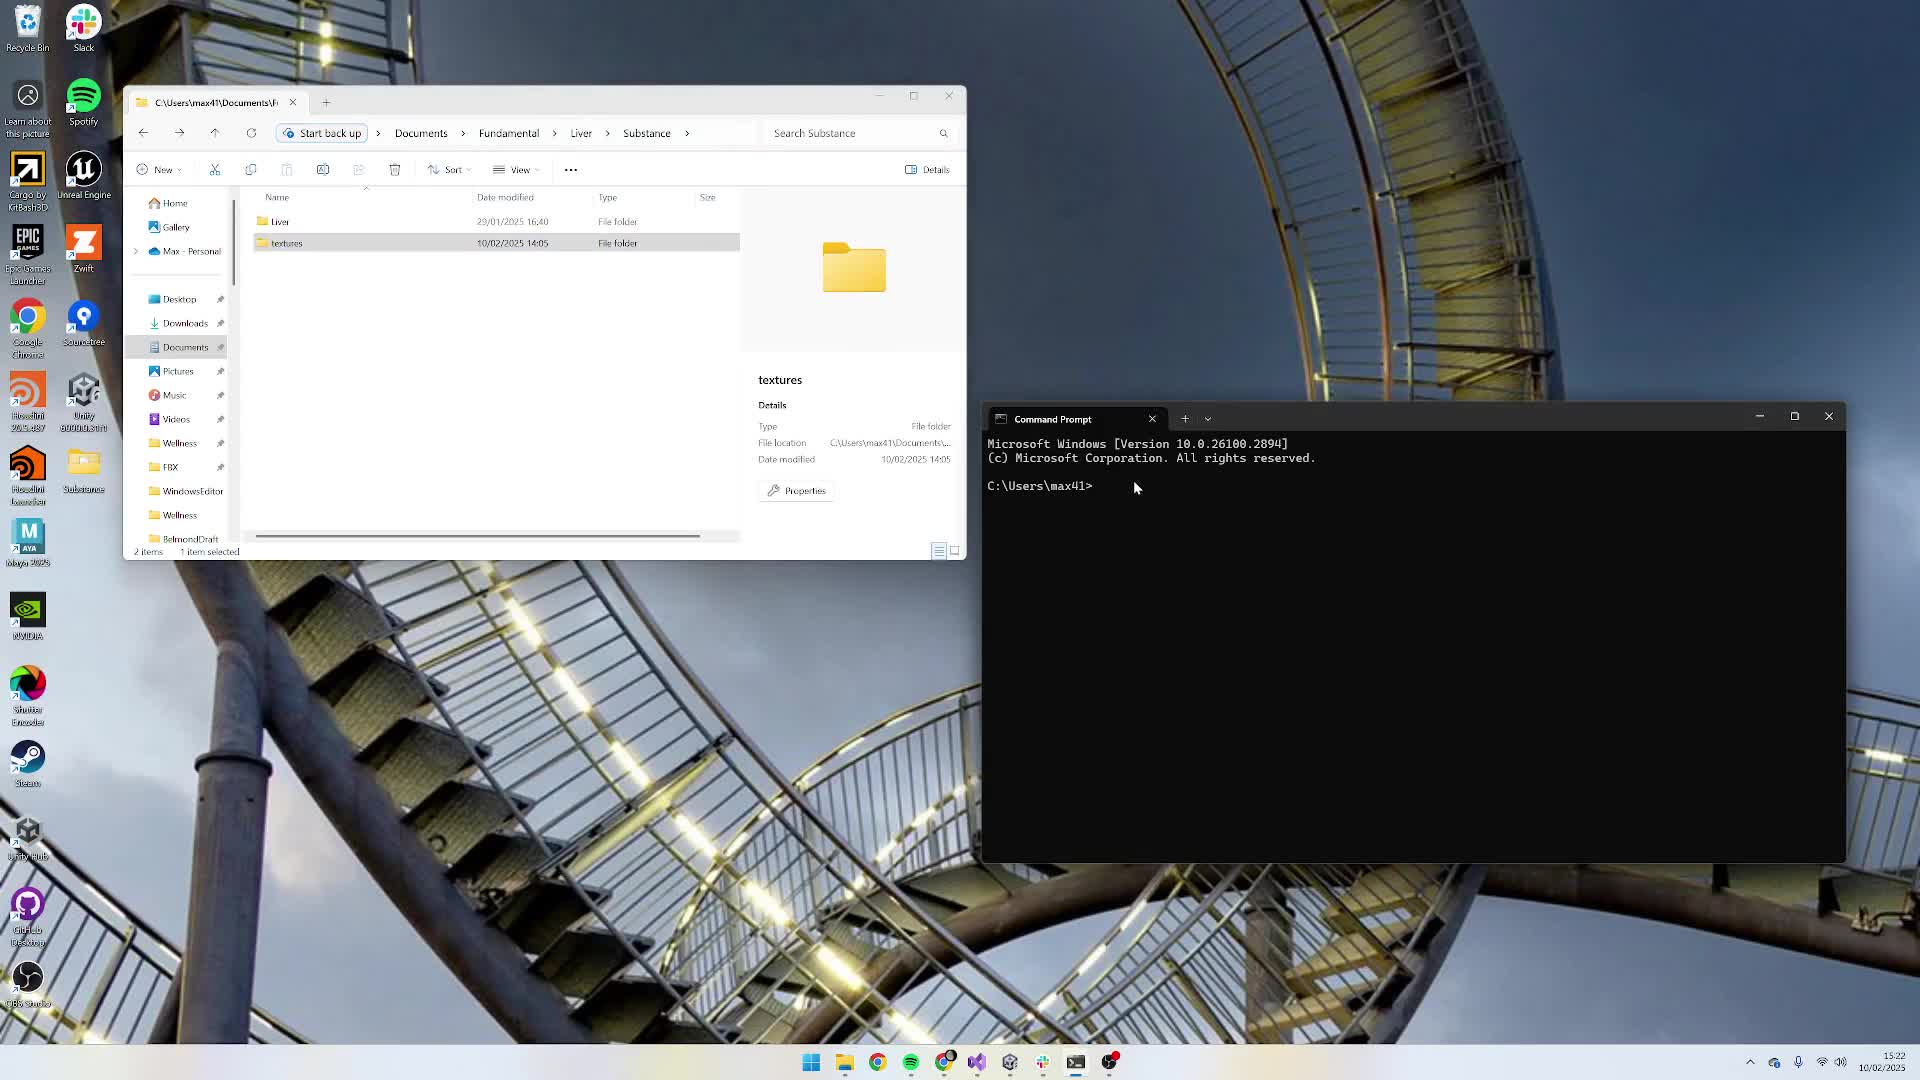The image size is (1920, 1080).
Task: Toggle the Details pane button
Action: point(927,170)
